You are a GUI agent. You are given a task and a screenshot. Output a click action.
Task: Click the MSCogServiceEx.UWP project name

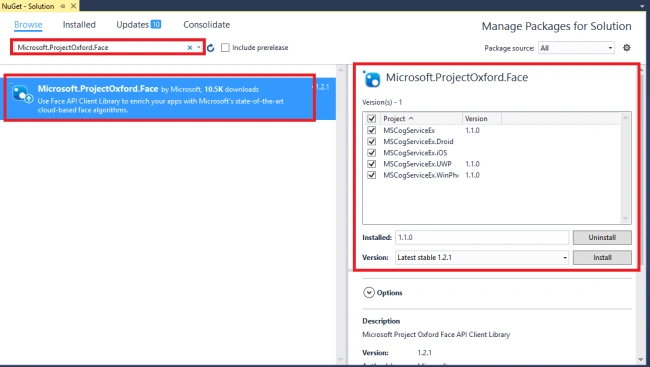coord(417,164)
